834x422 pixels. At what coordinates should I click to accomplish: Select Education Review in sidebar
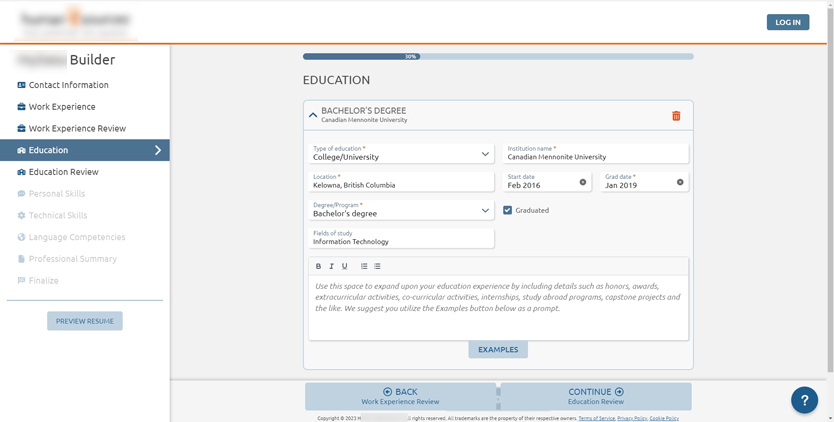(x=63, y=172)
